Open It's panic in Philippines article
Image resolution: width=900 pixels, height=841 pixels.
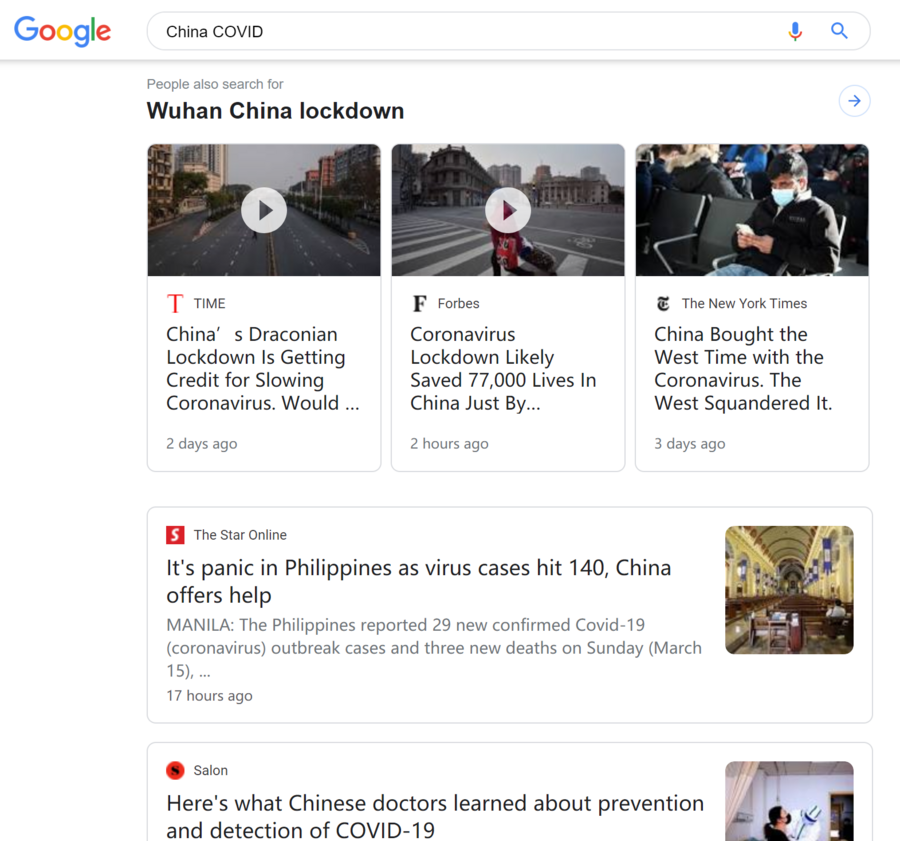pos(418,582)
